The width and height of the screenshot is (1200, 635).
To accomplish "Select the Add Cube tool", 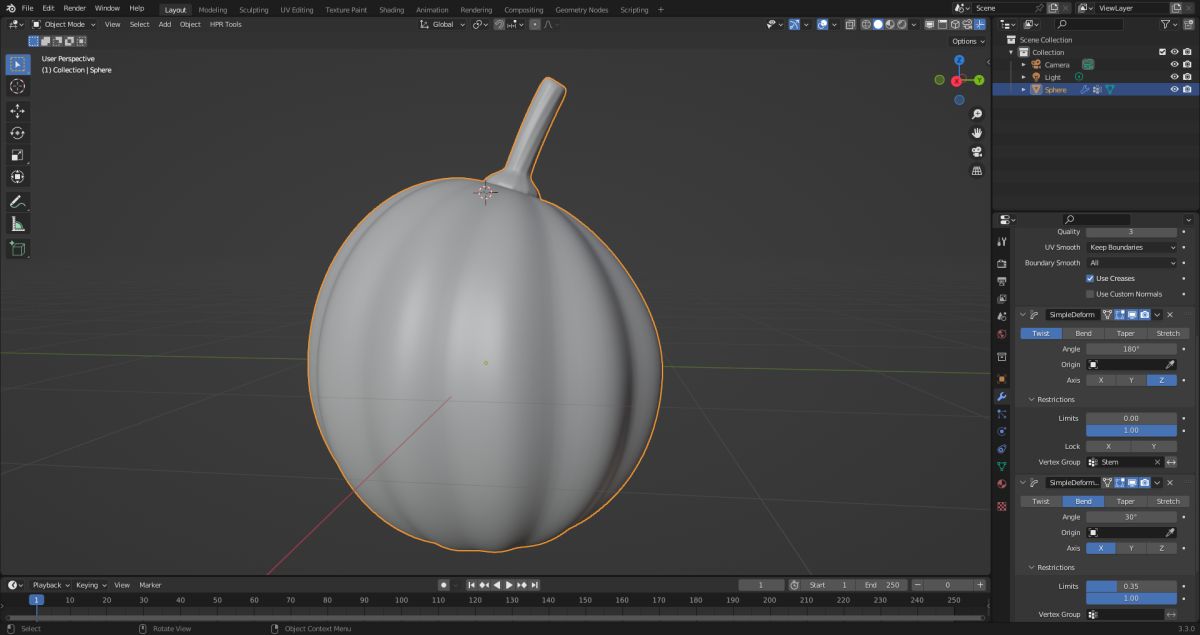I will [x=17, y=249].
